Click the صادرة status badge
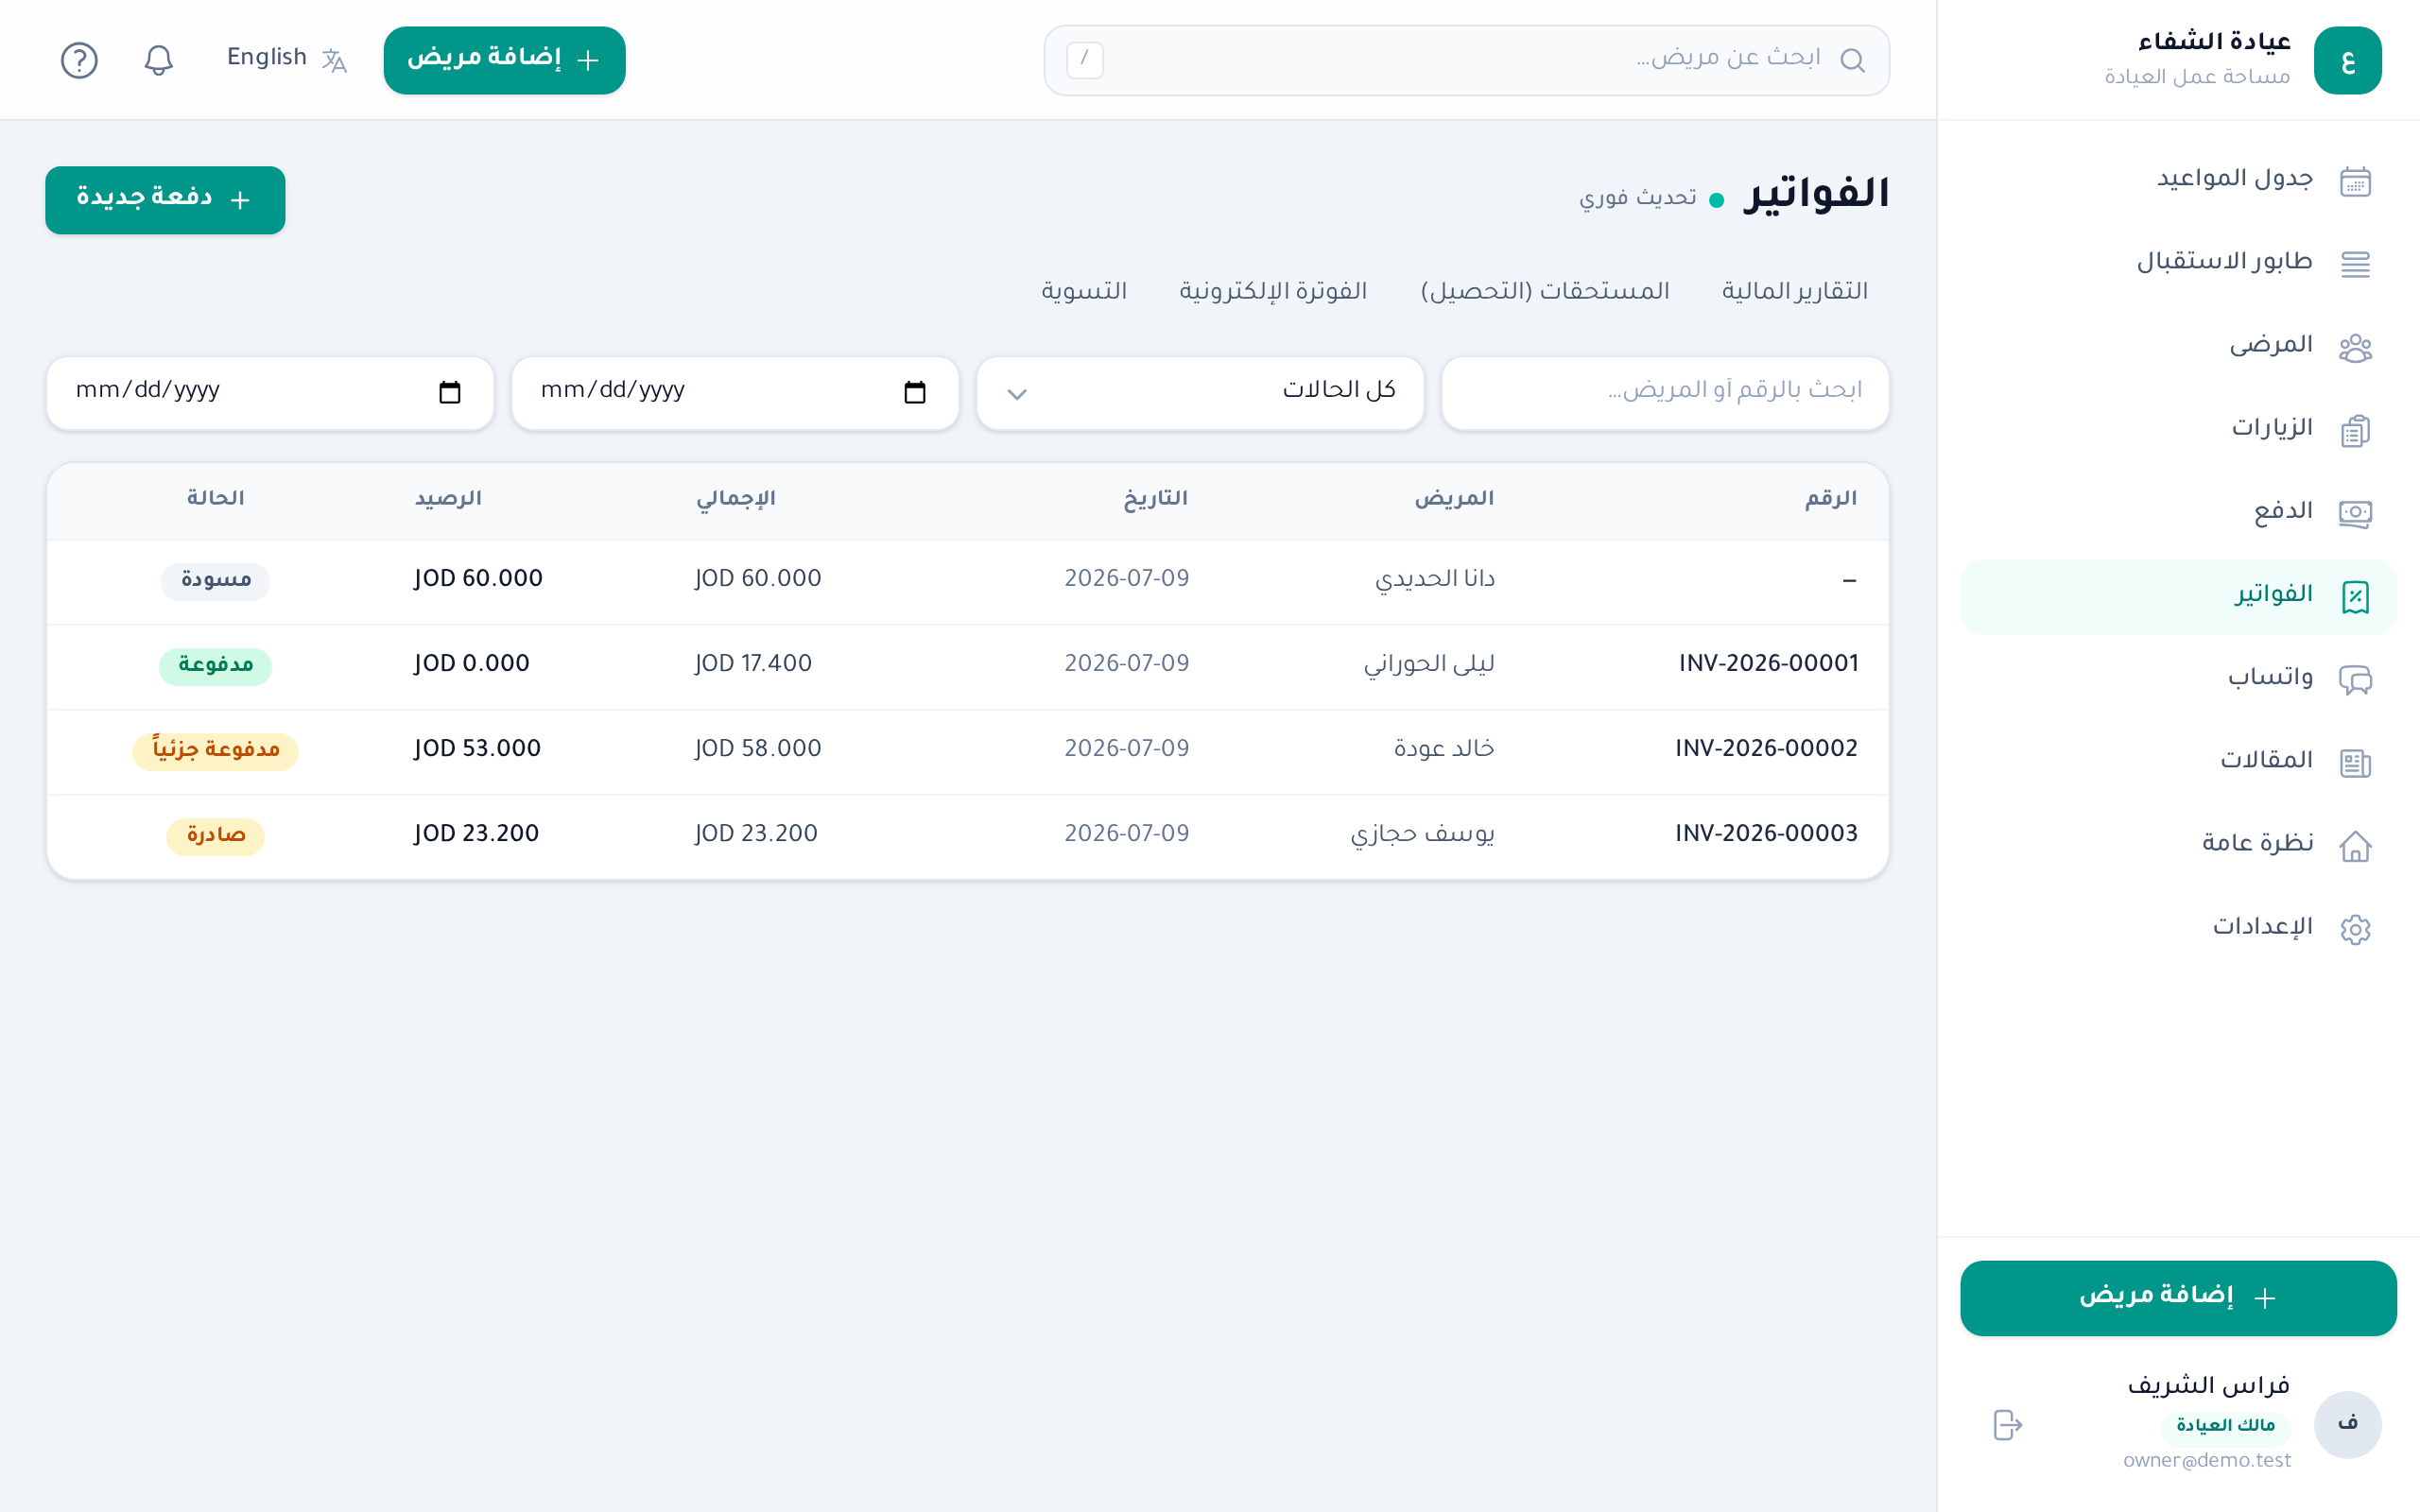The width and height of the screenshot is (2420, 1512). pyautogui.click(x=215, y=836)
